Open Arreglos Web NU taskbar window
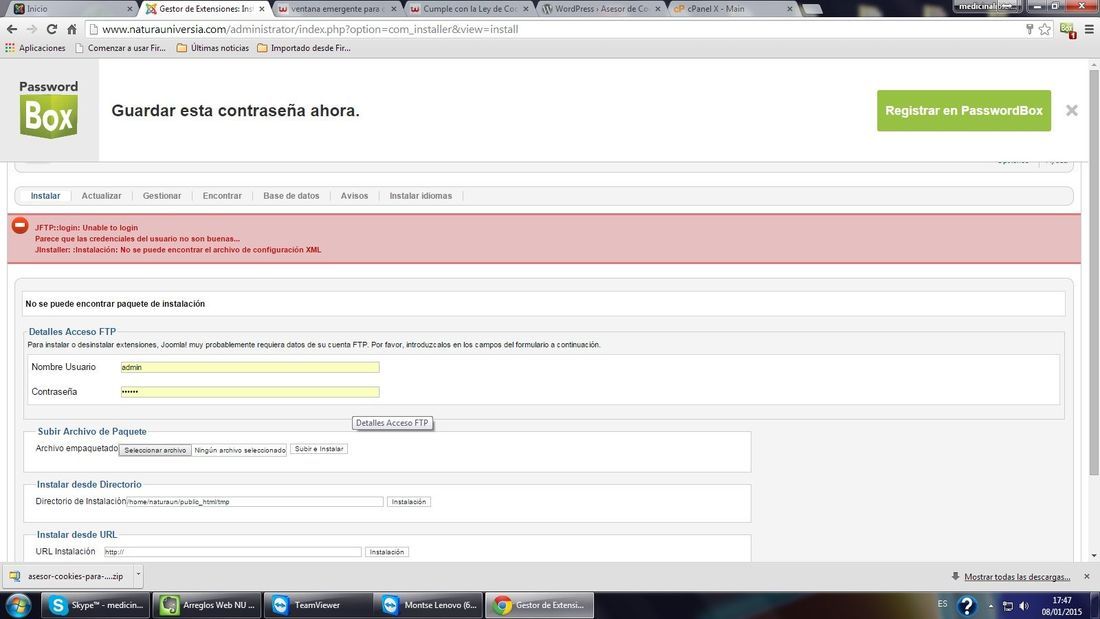The height and width of the screenshot is (619, 1100). point(208,605)
